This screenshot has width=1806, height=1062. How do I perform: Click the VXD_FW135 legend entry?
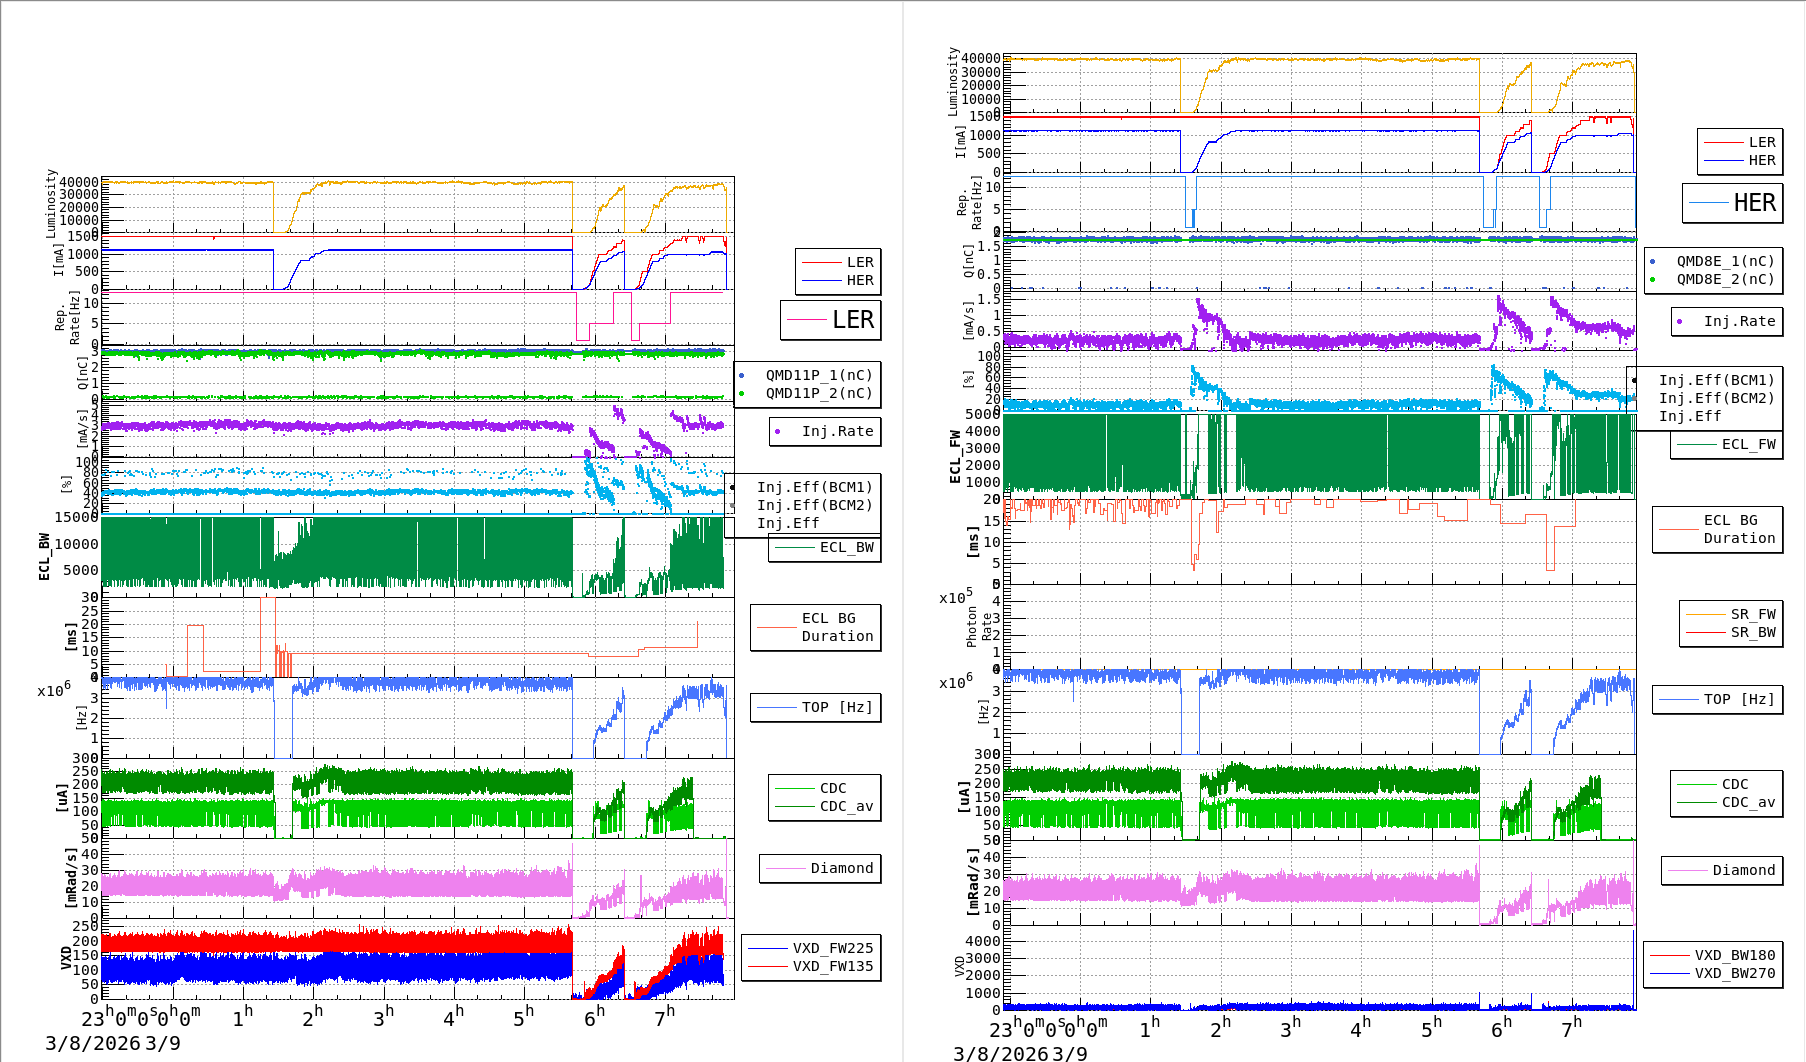[831, 966]
